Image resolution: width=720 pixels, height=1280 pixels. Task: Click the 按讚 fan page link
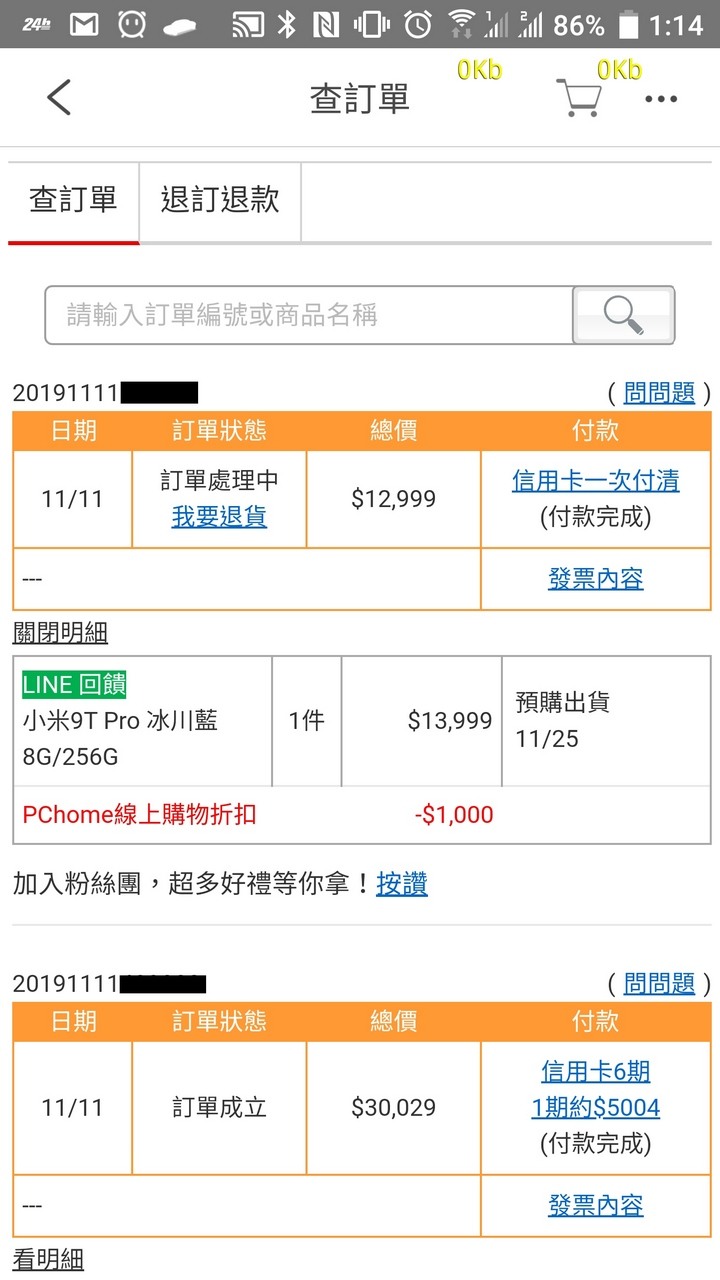tap(402, 884)
